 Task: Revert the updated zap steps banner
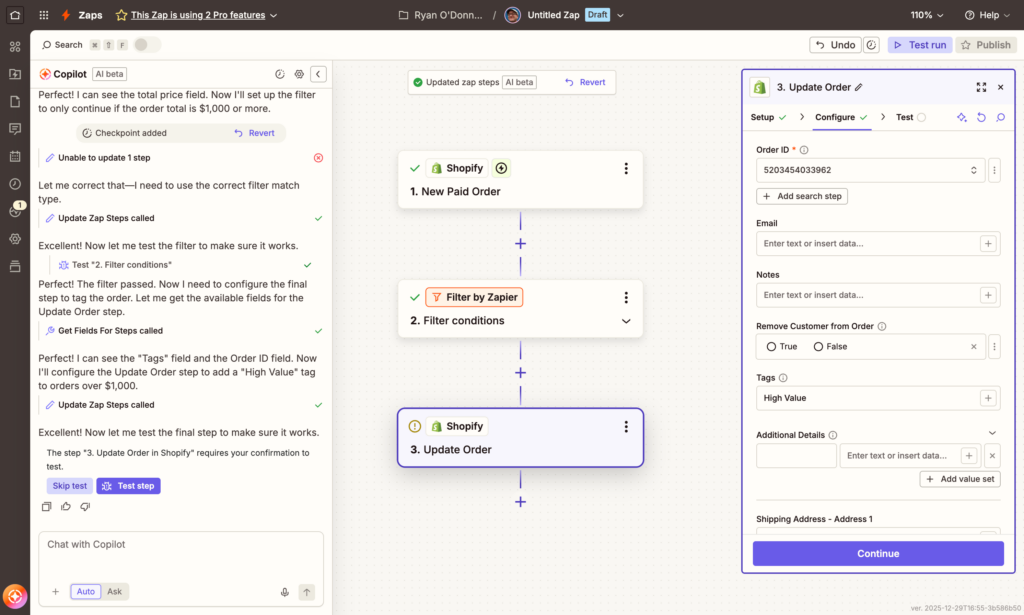pyautogui.click(x=585, y=82)
